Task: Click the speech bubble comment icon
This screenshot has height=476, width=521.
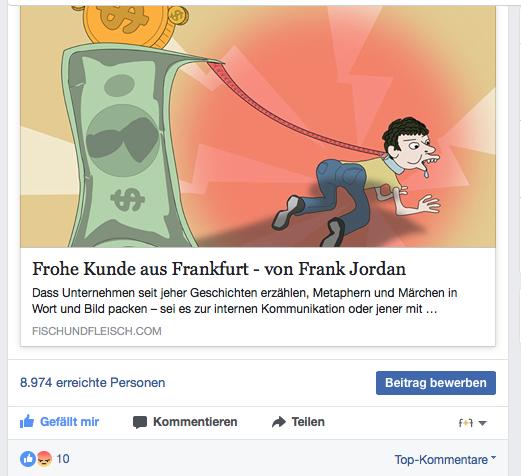Action: click(x=140, y=422)
